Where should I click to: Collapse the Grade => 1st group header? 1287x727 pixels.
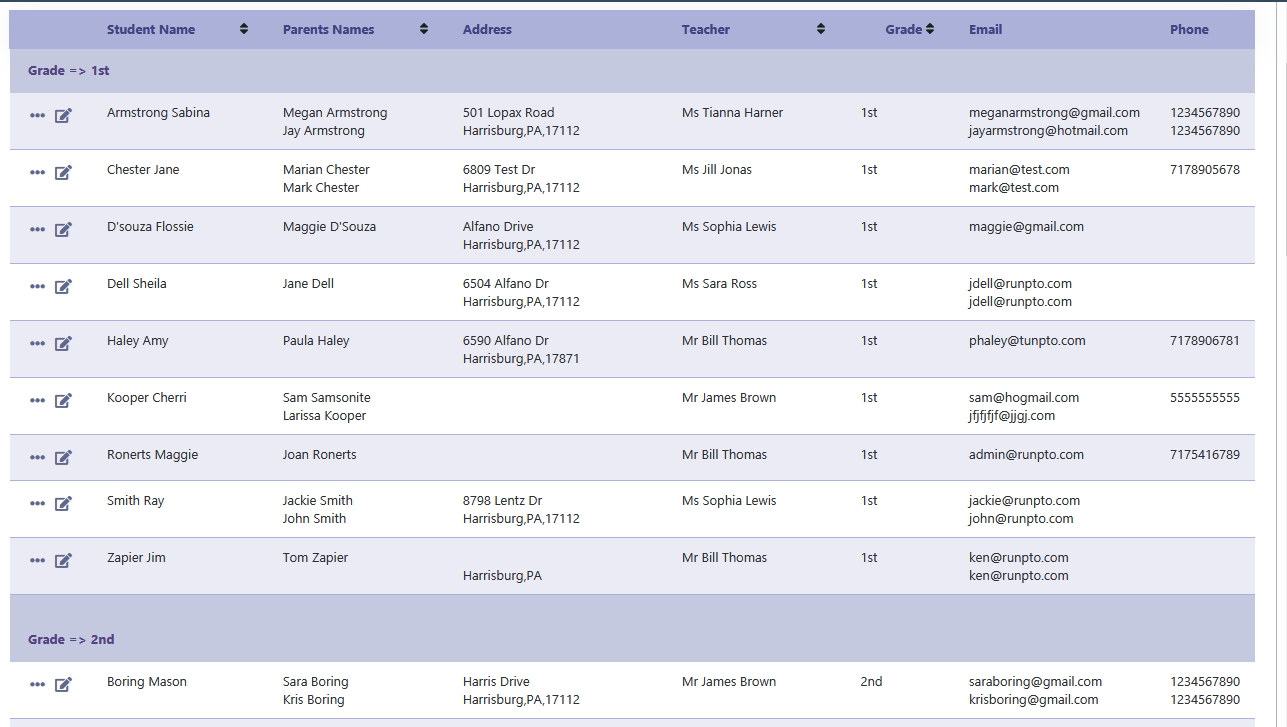(x=69, y=71)
